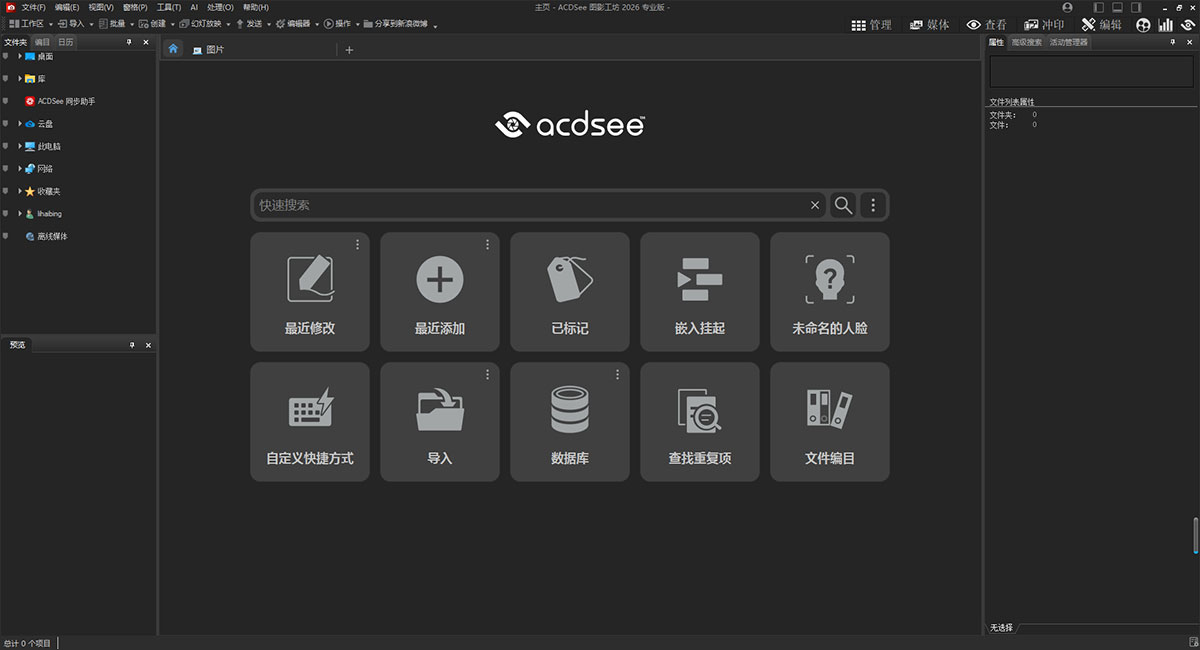Pin the 文件夹 panel with the pin icon

(131, 42)
